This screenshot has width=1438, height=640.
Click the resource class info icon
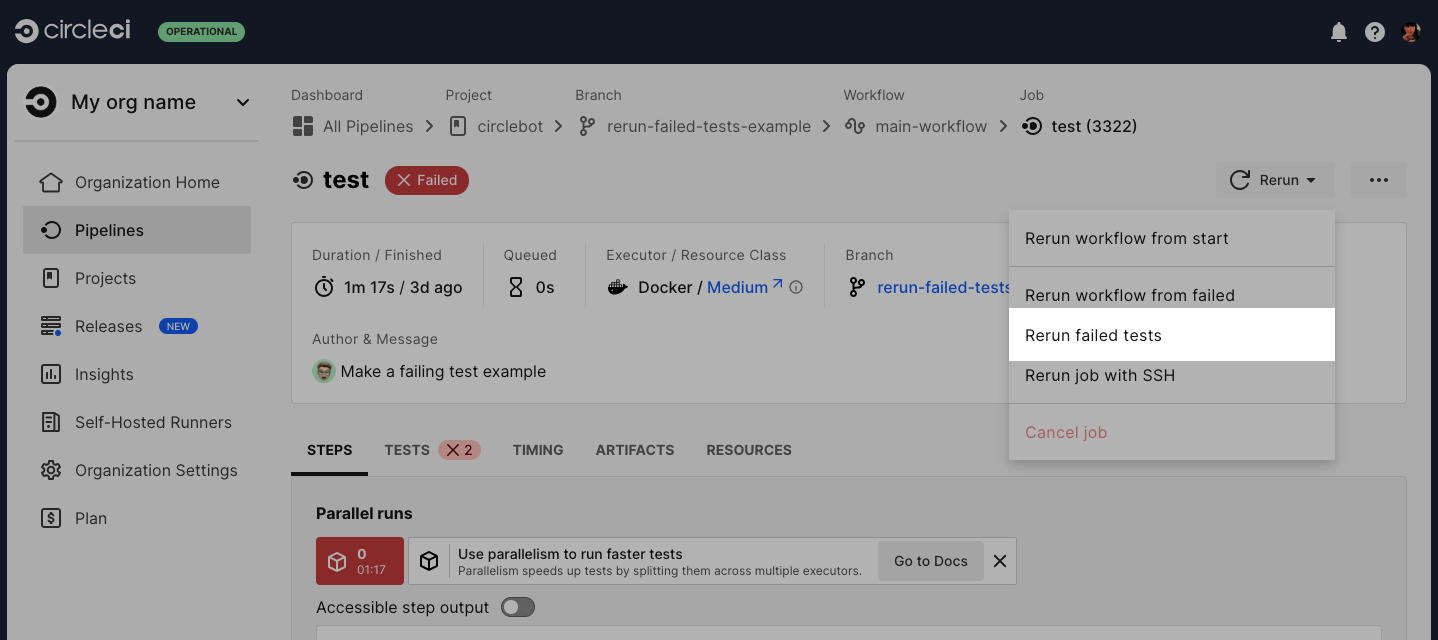pos(797,287)
